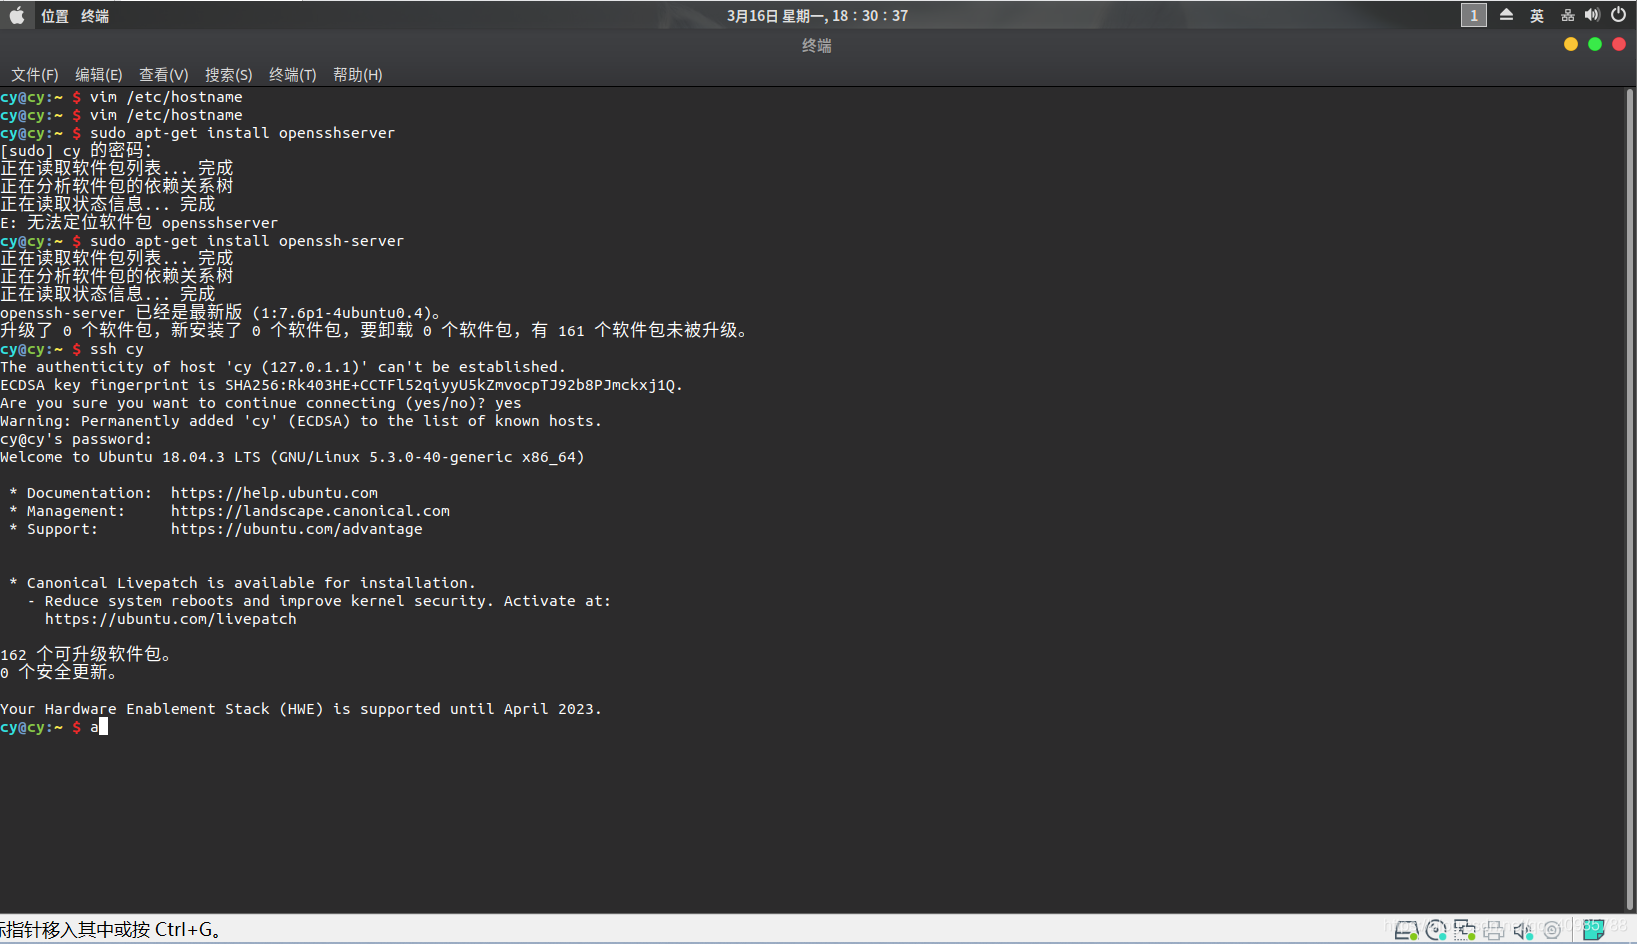Click the VM hard disk status icon
The image size is (1637, 944).
[1406, 930]
